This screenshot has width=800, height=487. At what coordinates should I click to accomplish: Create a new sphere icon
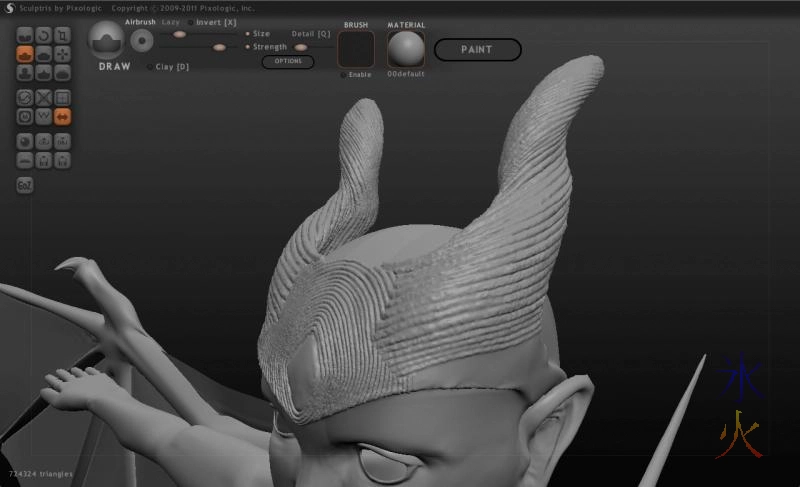coord(25,141)
